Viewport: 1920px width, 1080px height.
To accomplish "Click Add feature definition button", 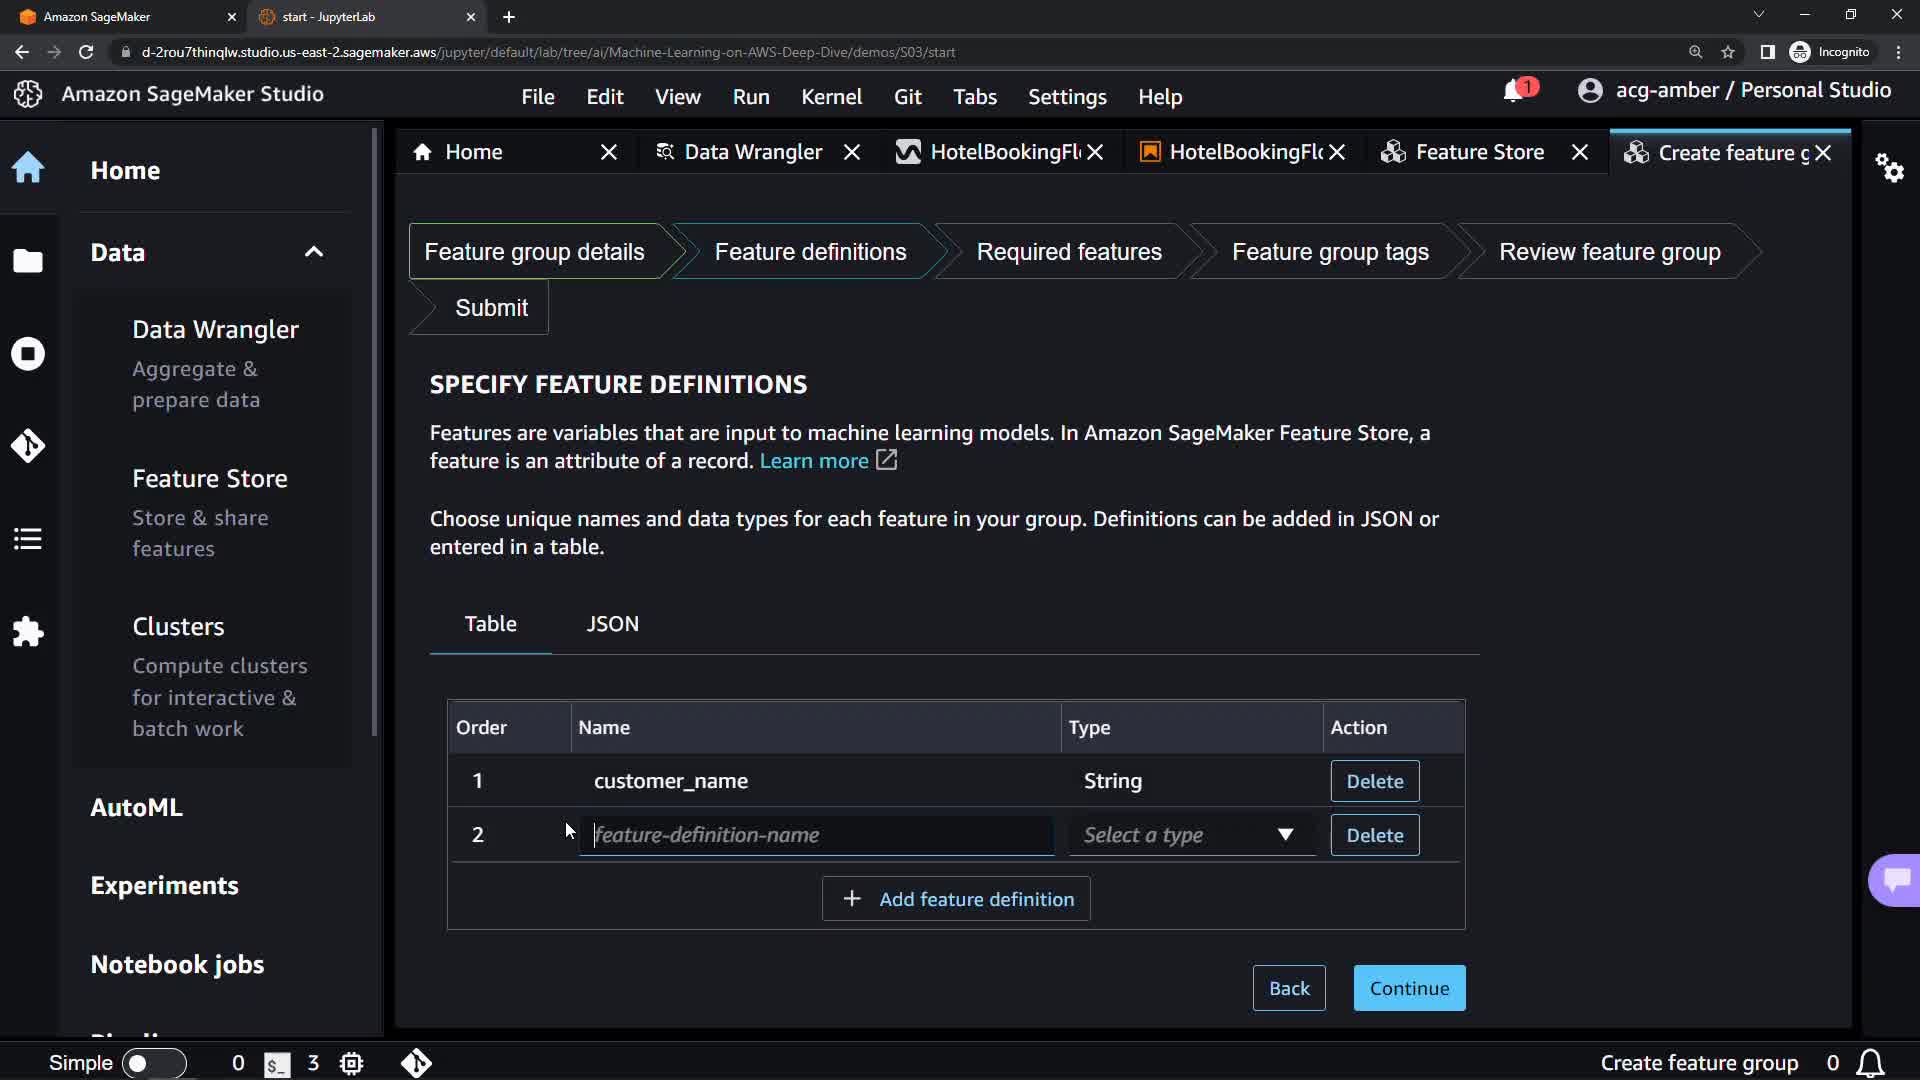I will pyautogui.click(x=956, y=899).
